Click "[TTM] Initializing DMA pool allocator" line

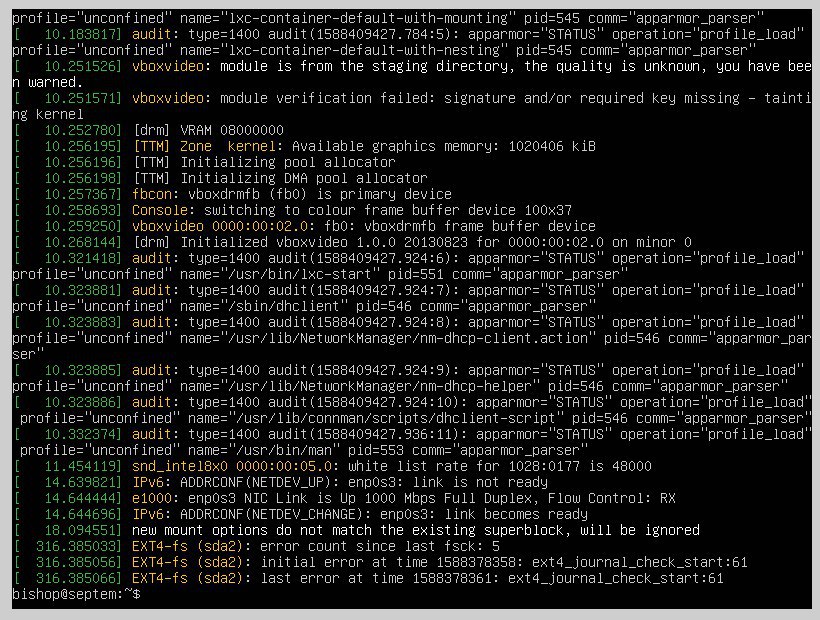tap(280, 178)
